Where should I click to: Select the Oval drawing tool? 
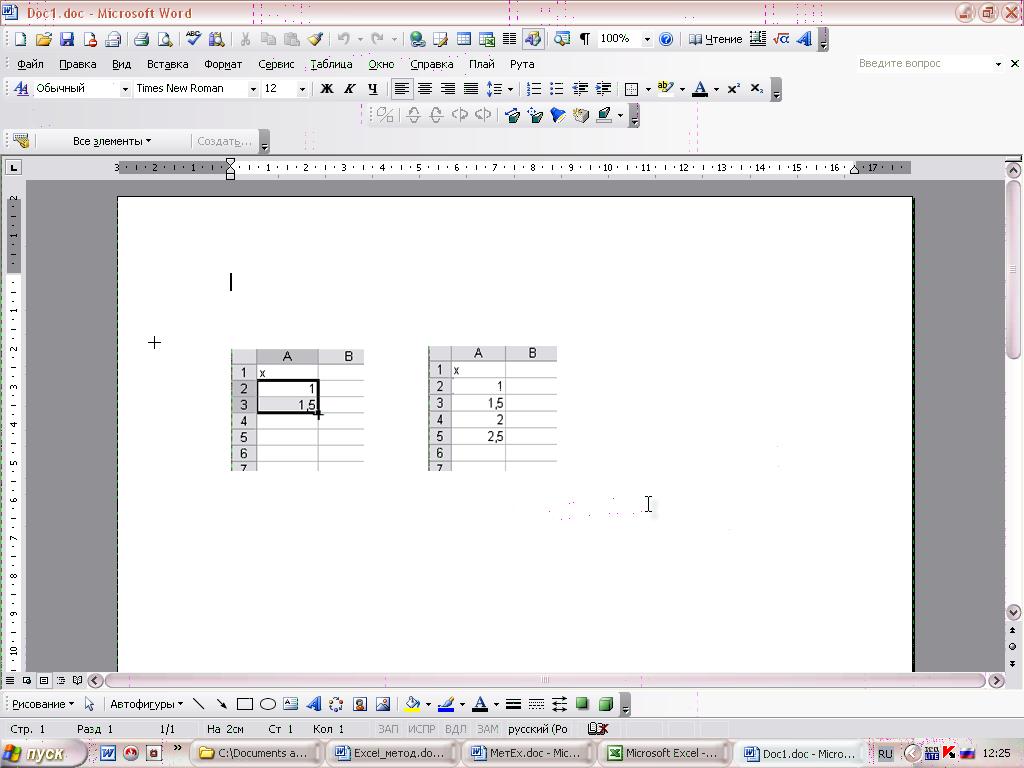coord(268,704)
